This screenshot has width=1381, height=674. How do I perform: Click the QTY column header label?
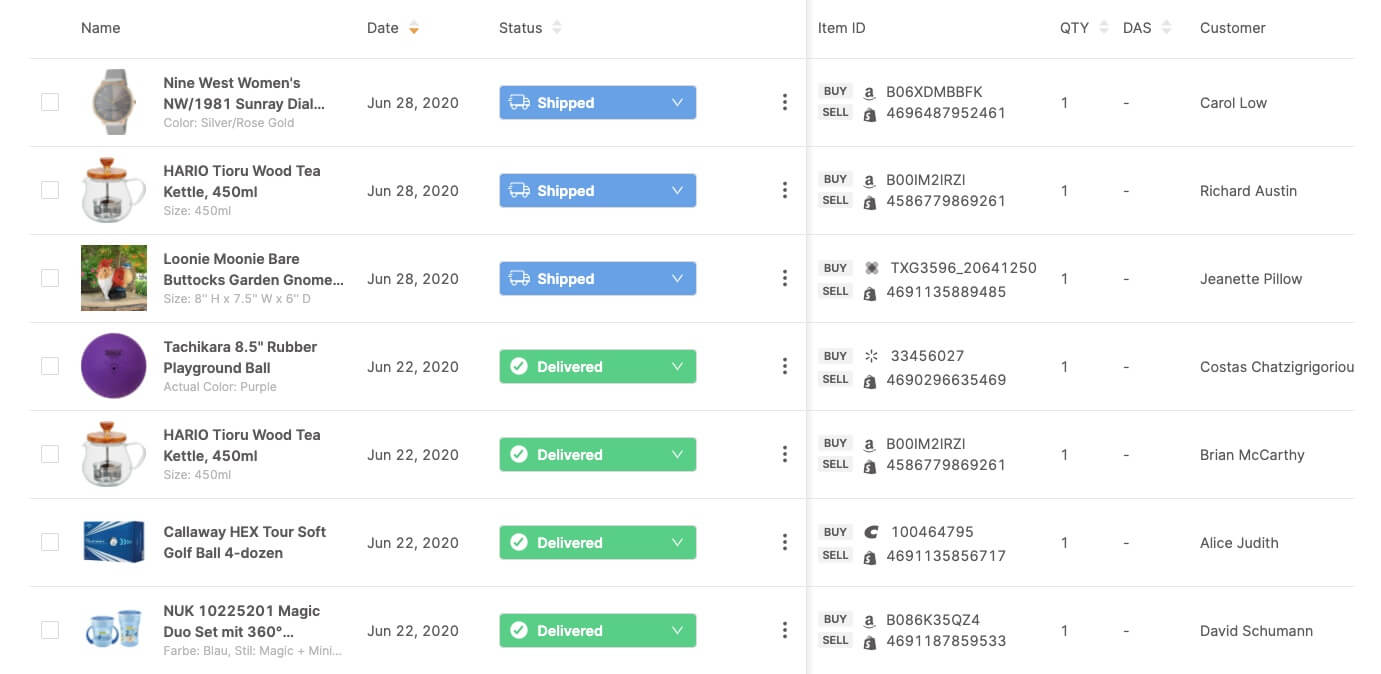(x=1074, y=28)
